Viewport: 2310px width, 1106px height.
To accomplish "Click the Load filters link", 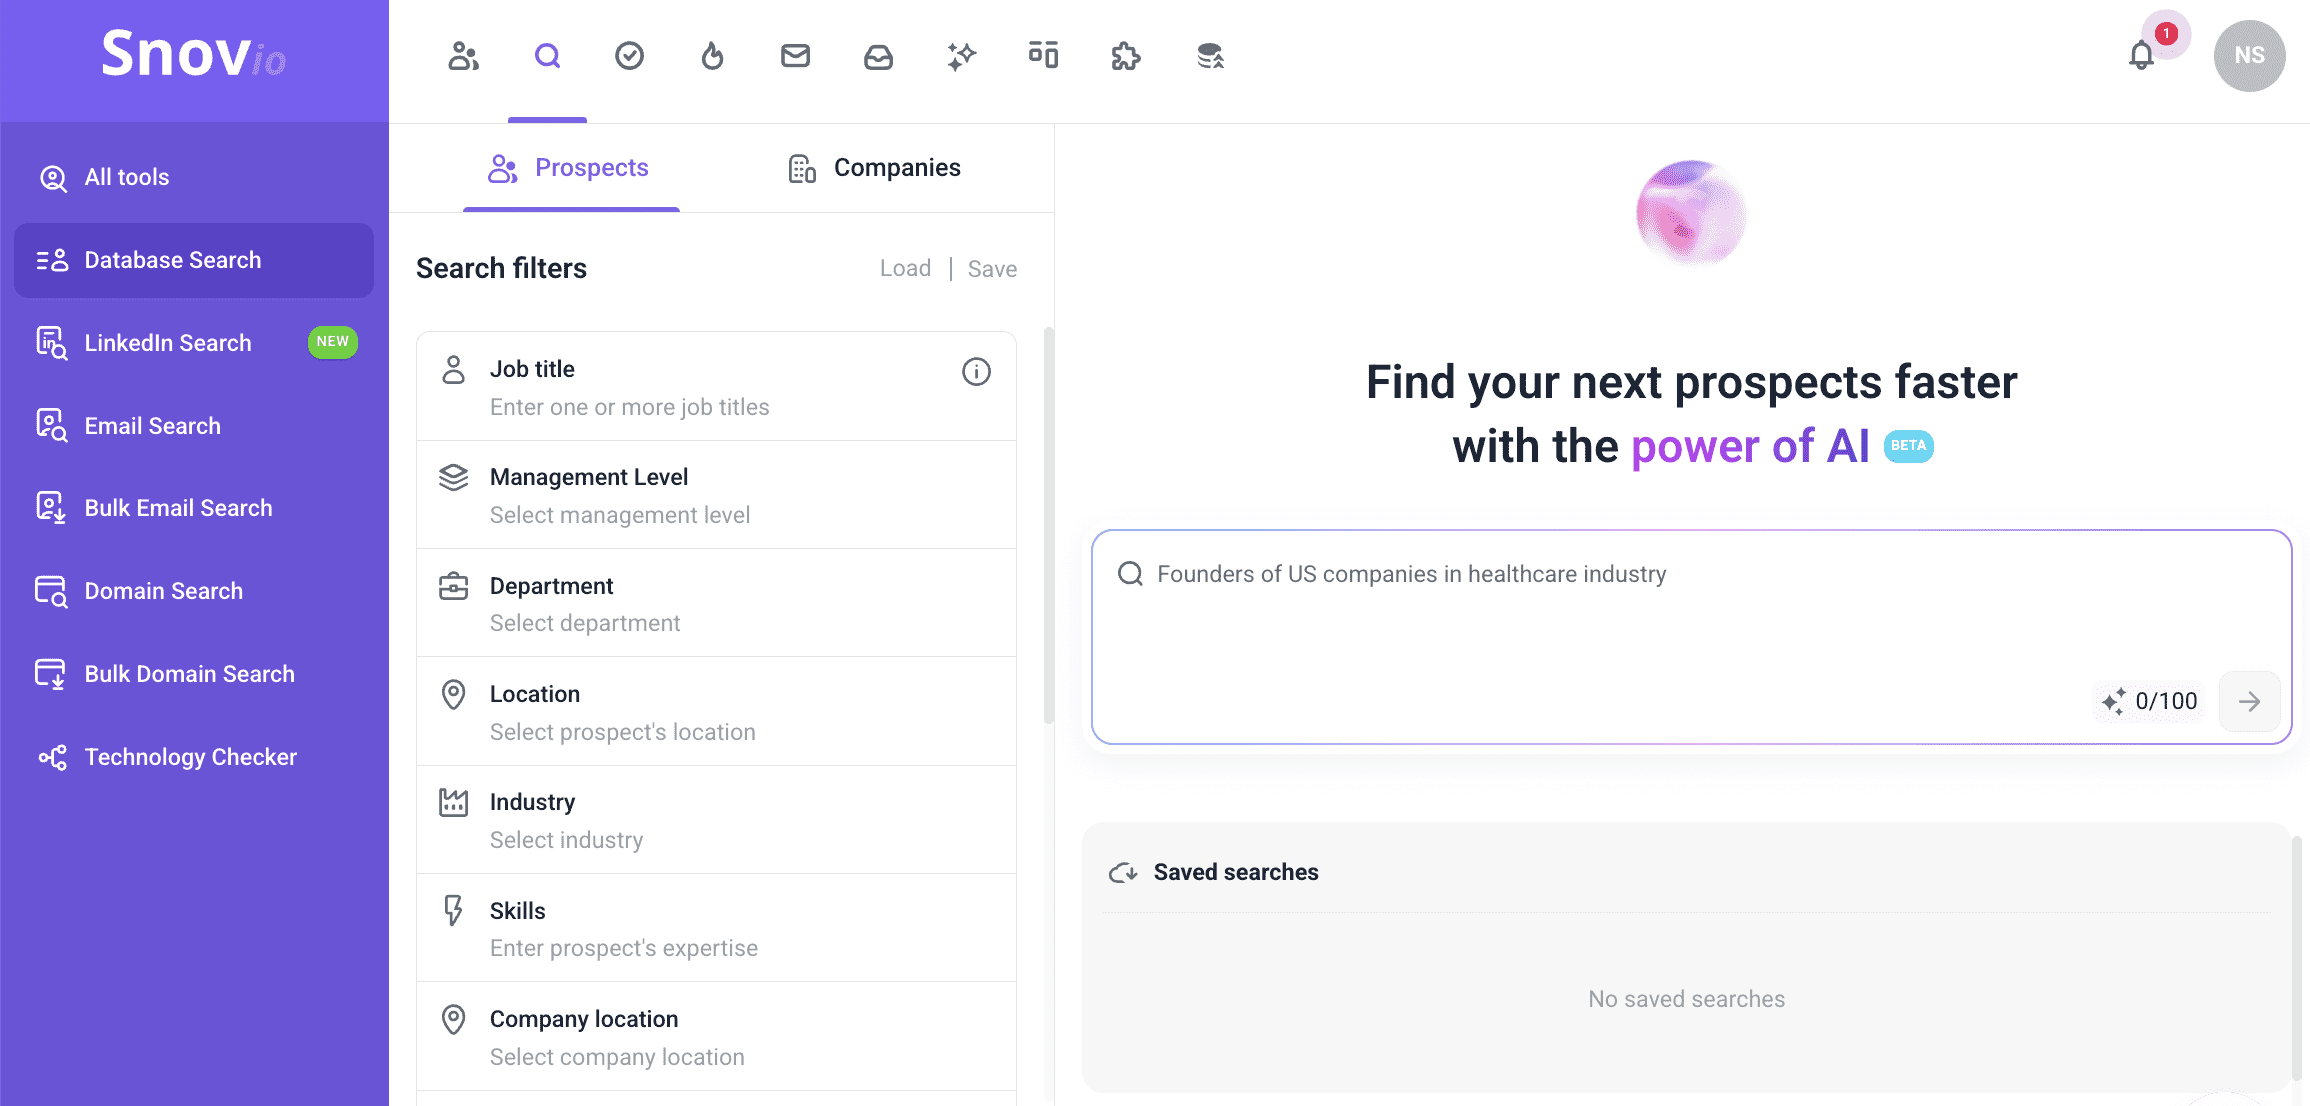I will coord(904,268).
